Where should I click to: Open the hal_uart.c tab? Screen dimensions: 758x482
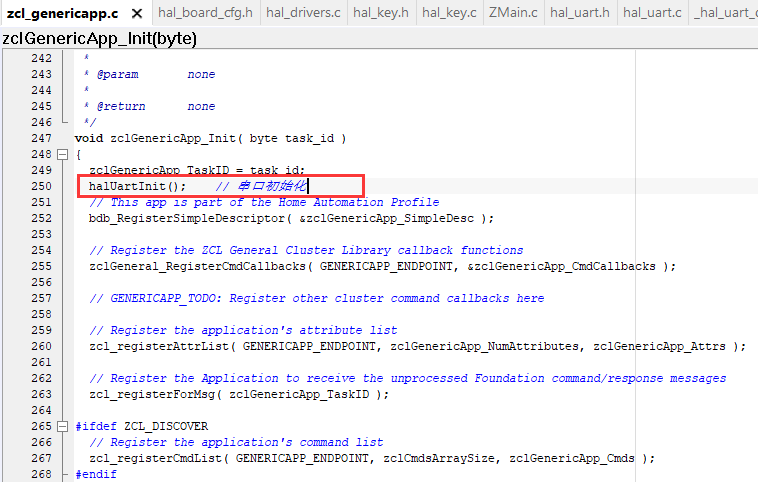(x=652, y=13)
